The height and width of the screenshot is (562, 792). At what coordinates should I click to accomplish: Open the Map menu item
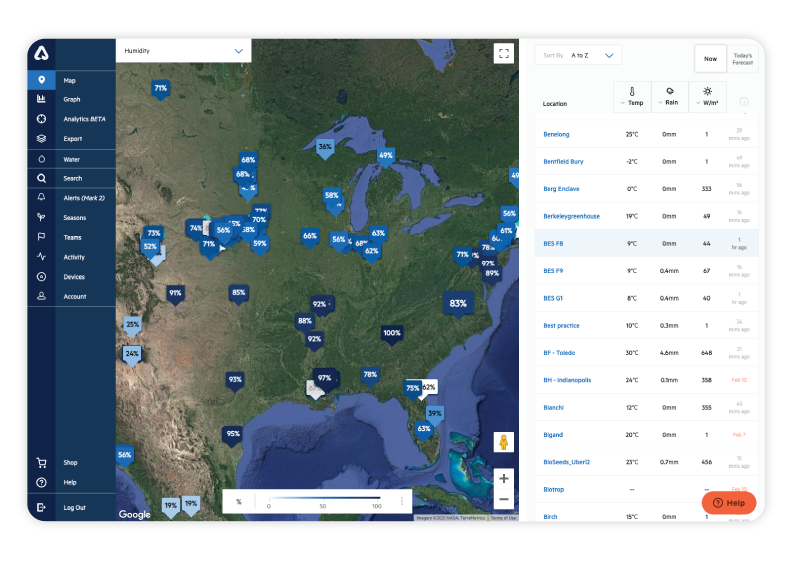coord(70,80)
